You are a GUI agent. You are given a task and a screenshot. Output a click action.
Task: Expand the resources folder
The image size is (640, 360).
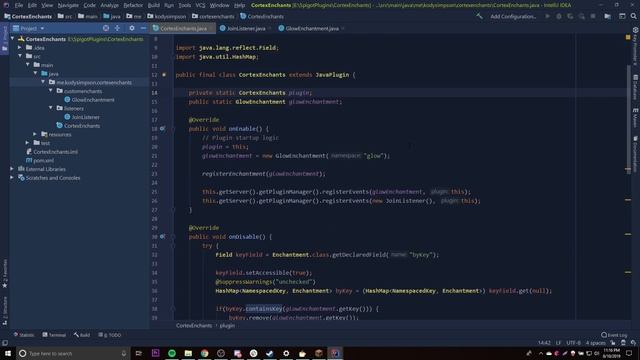click(x=35, y=134)
